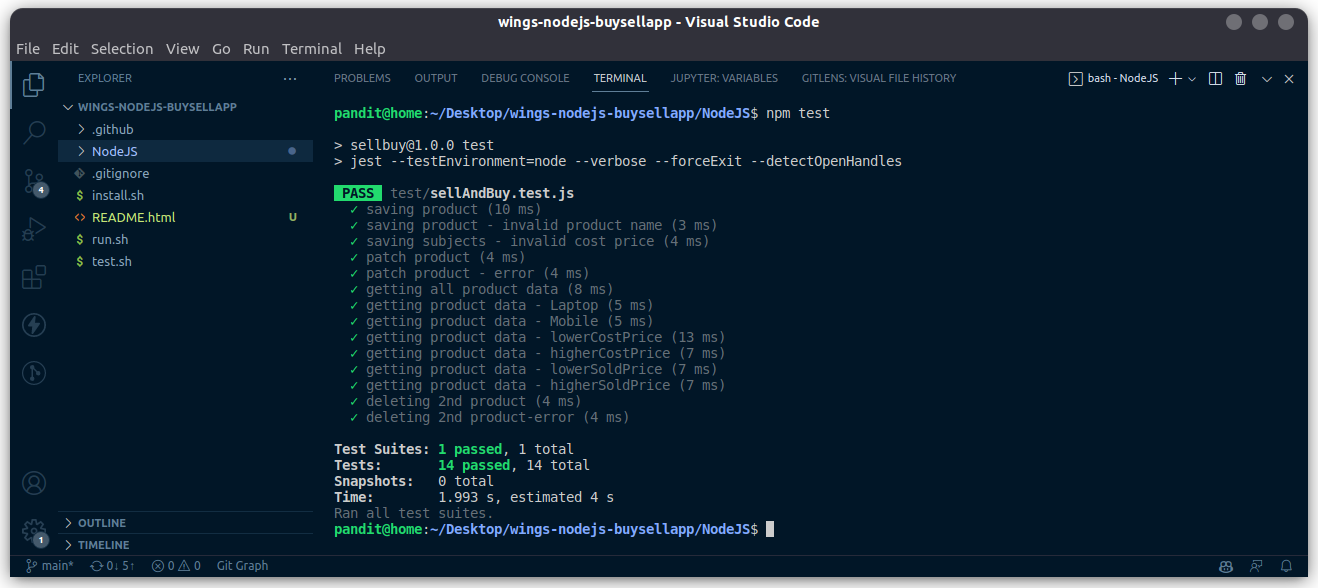Click the 'npm test' command text
Screen dimensions: 1318x588
coord(798,113)
